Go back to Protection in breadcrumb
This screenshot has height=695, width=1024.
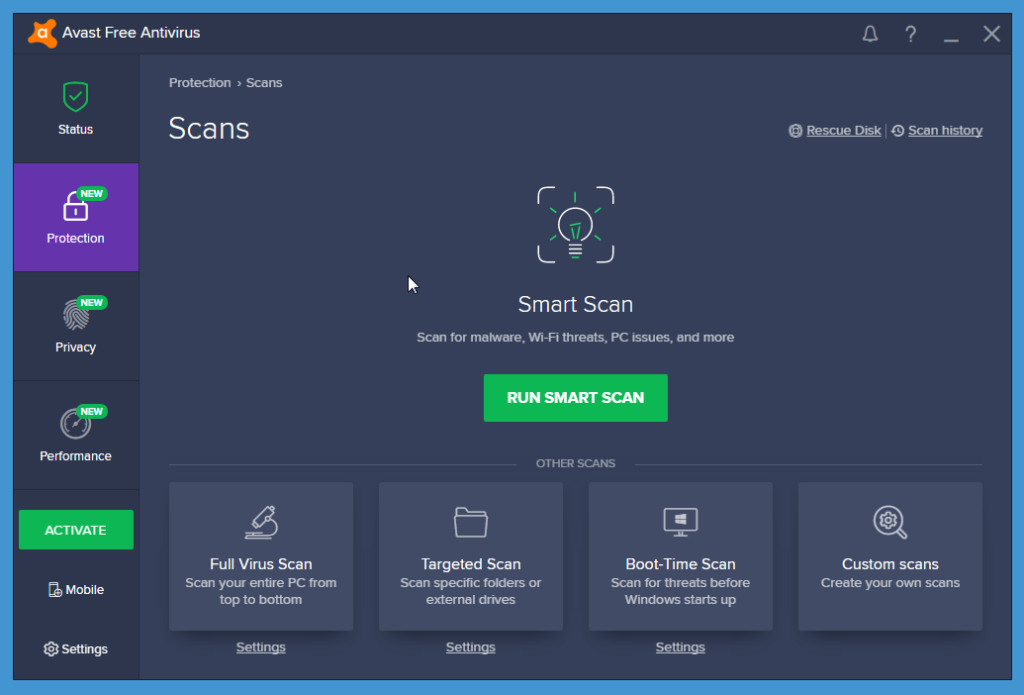[x=200, y=83]
